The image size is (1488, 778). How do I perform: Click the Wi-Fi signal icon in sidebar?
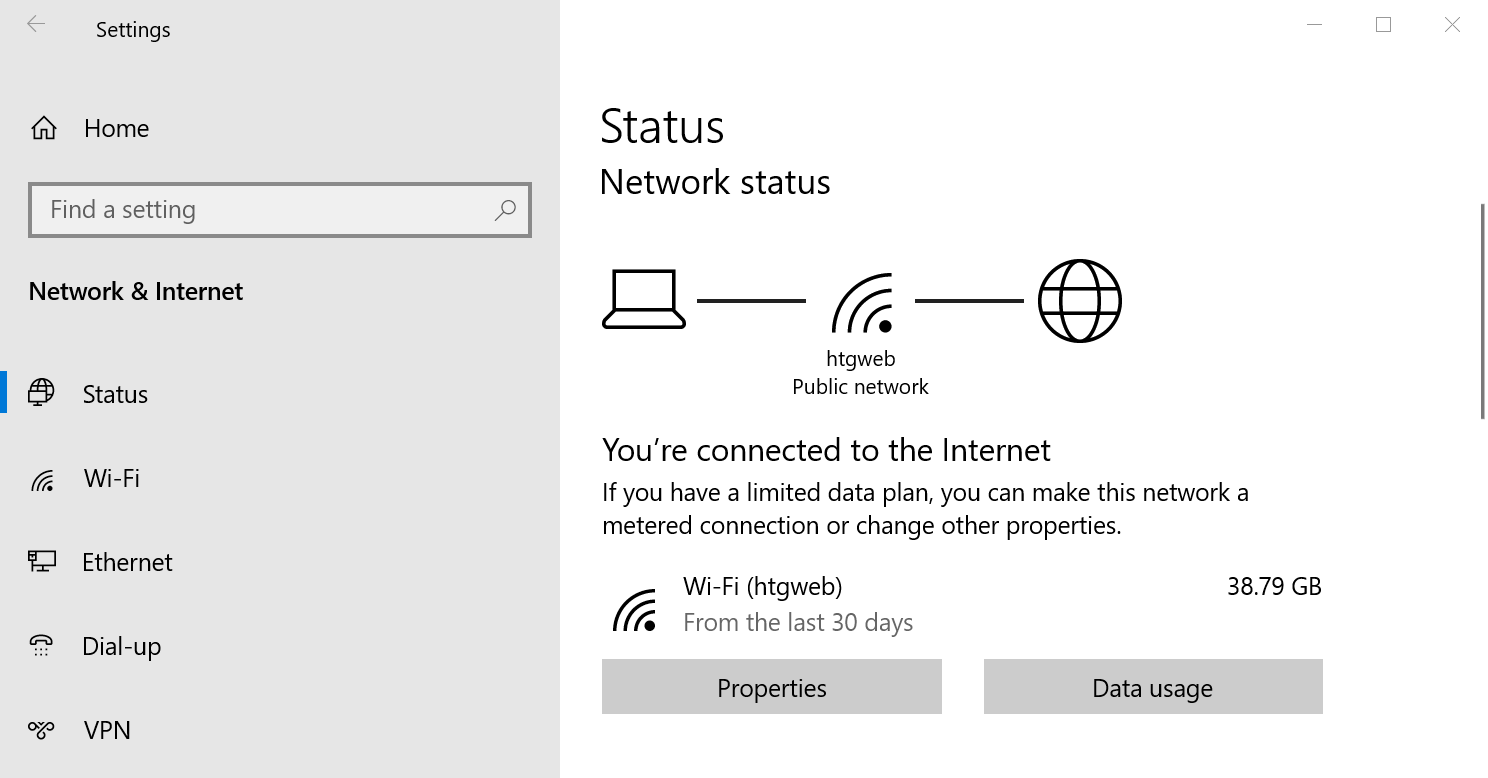(x=41, y=478)
